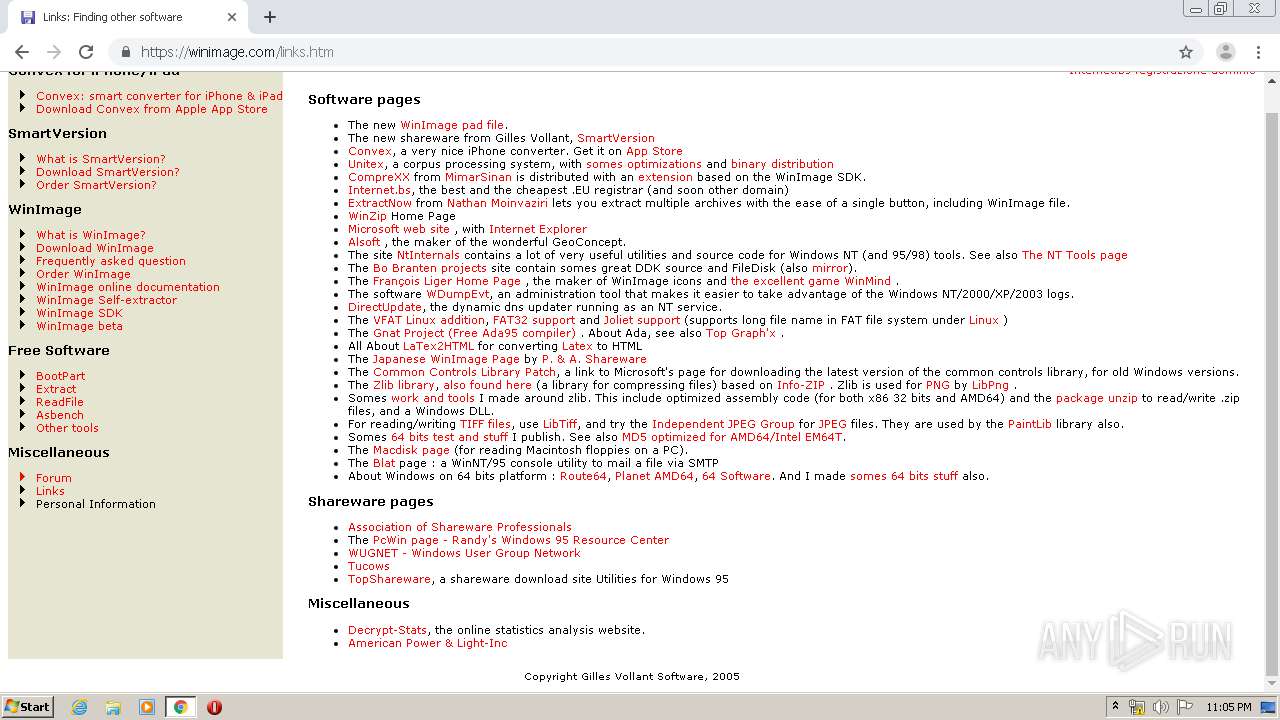Open Internet Explorer from taskbar
This screenshot has height=720, width=1280.
(x=80, y=707)
